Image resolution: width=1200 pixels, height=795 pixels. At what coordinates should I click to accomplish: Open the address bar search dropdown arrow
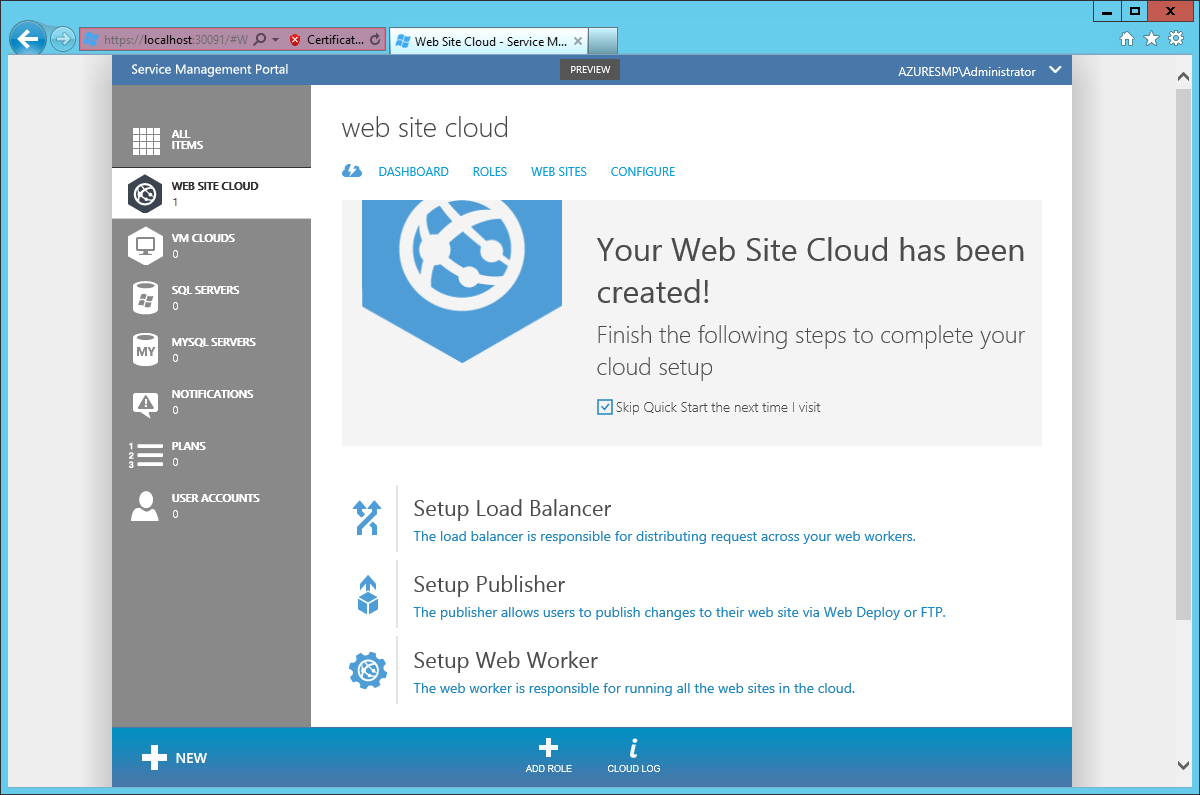[275, 40]
